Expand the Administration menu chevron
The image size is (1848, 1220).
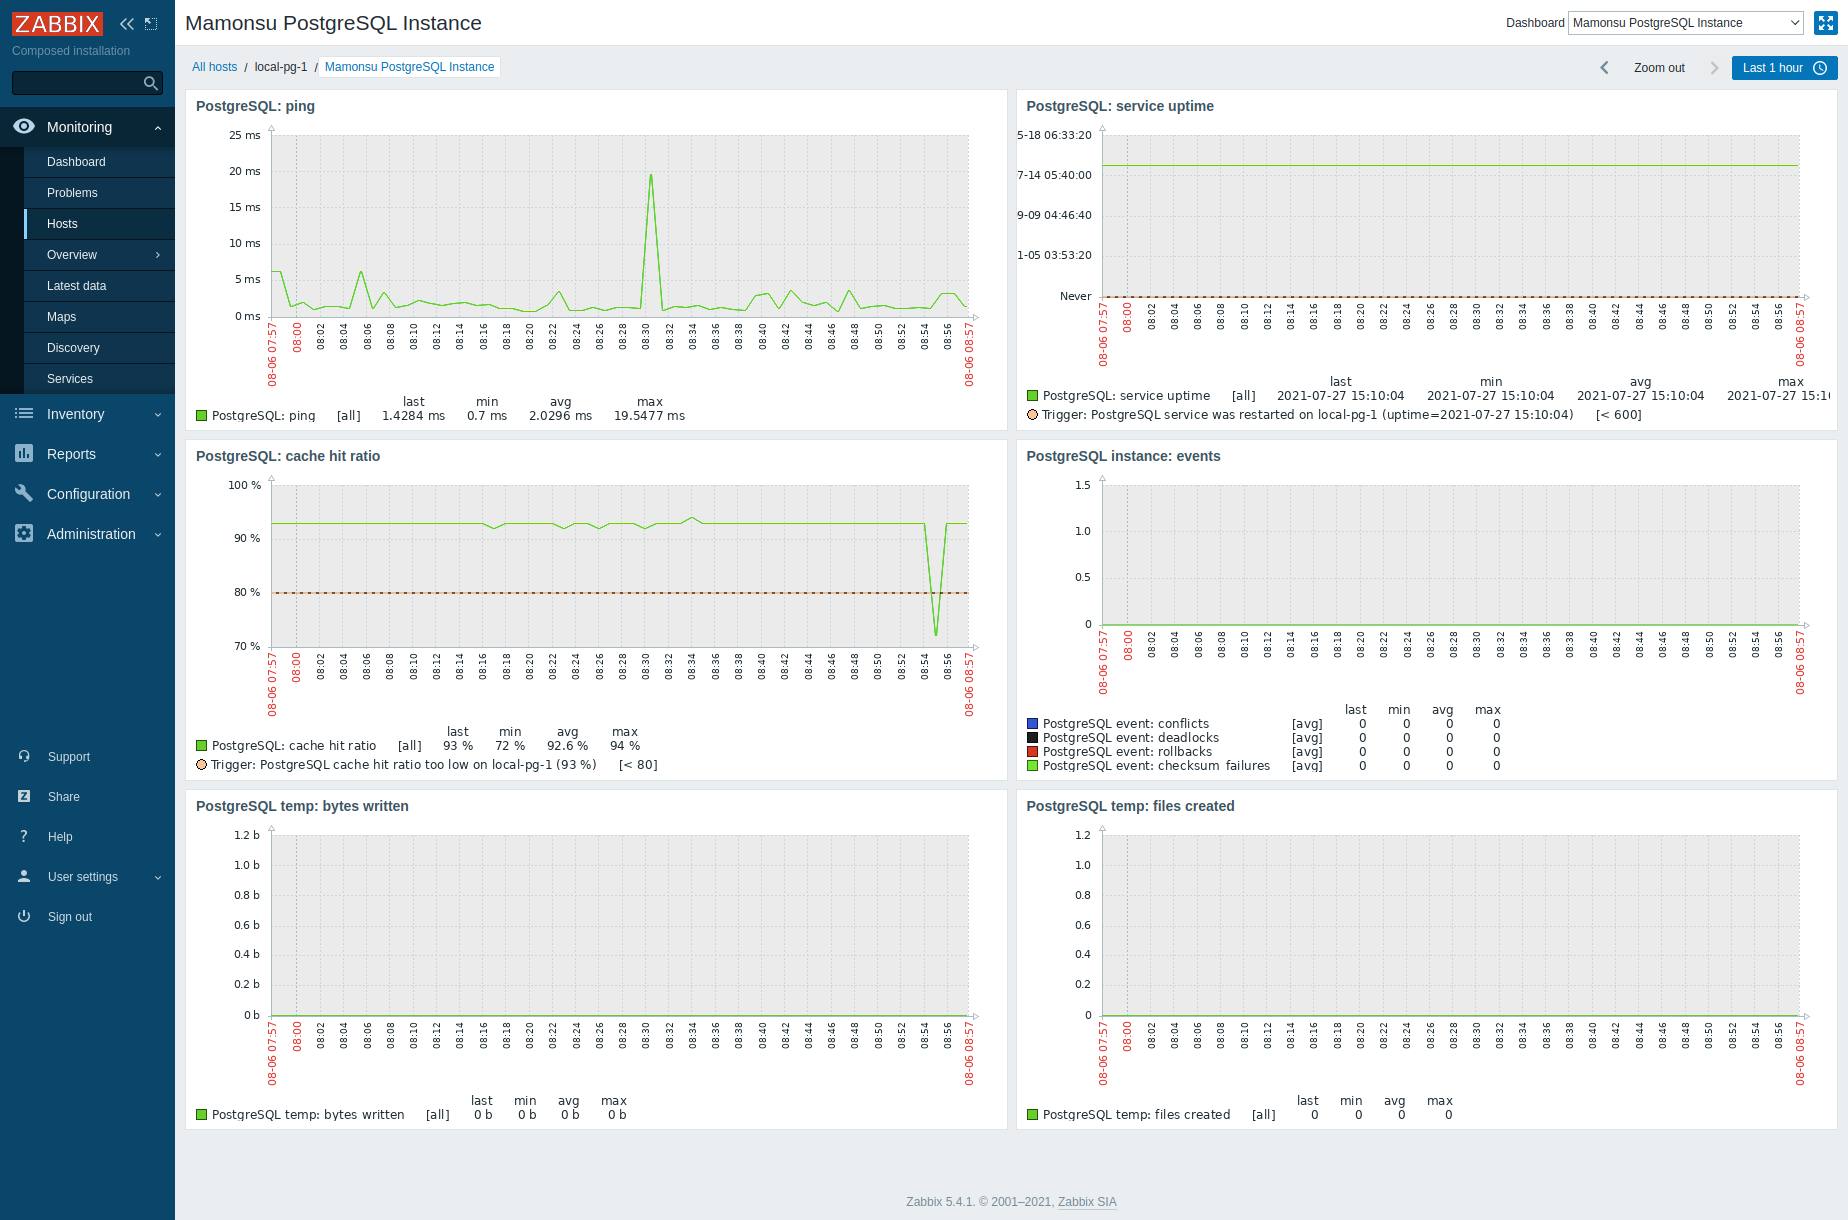point(158,534)
